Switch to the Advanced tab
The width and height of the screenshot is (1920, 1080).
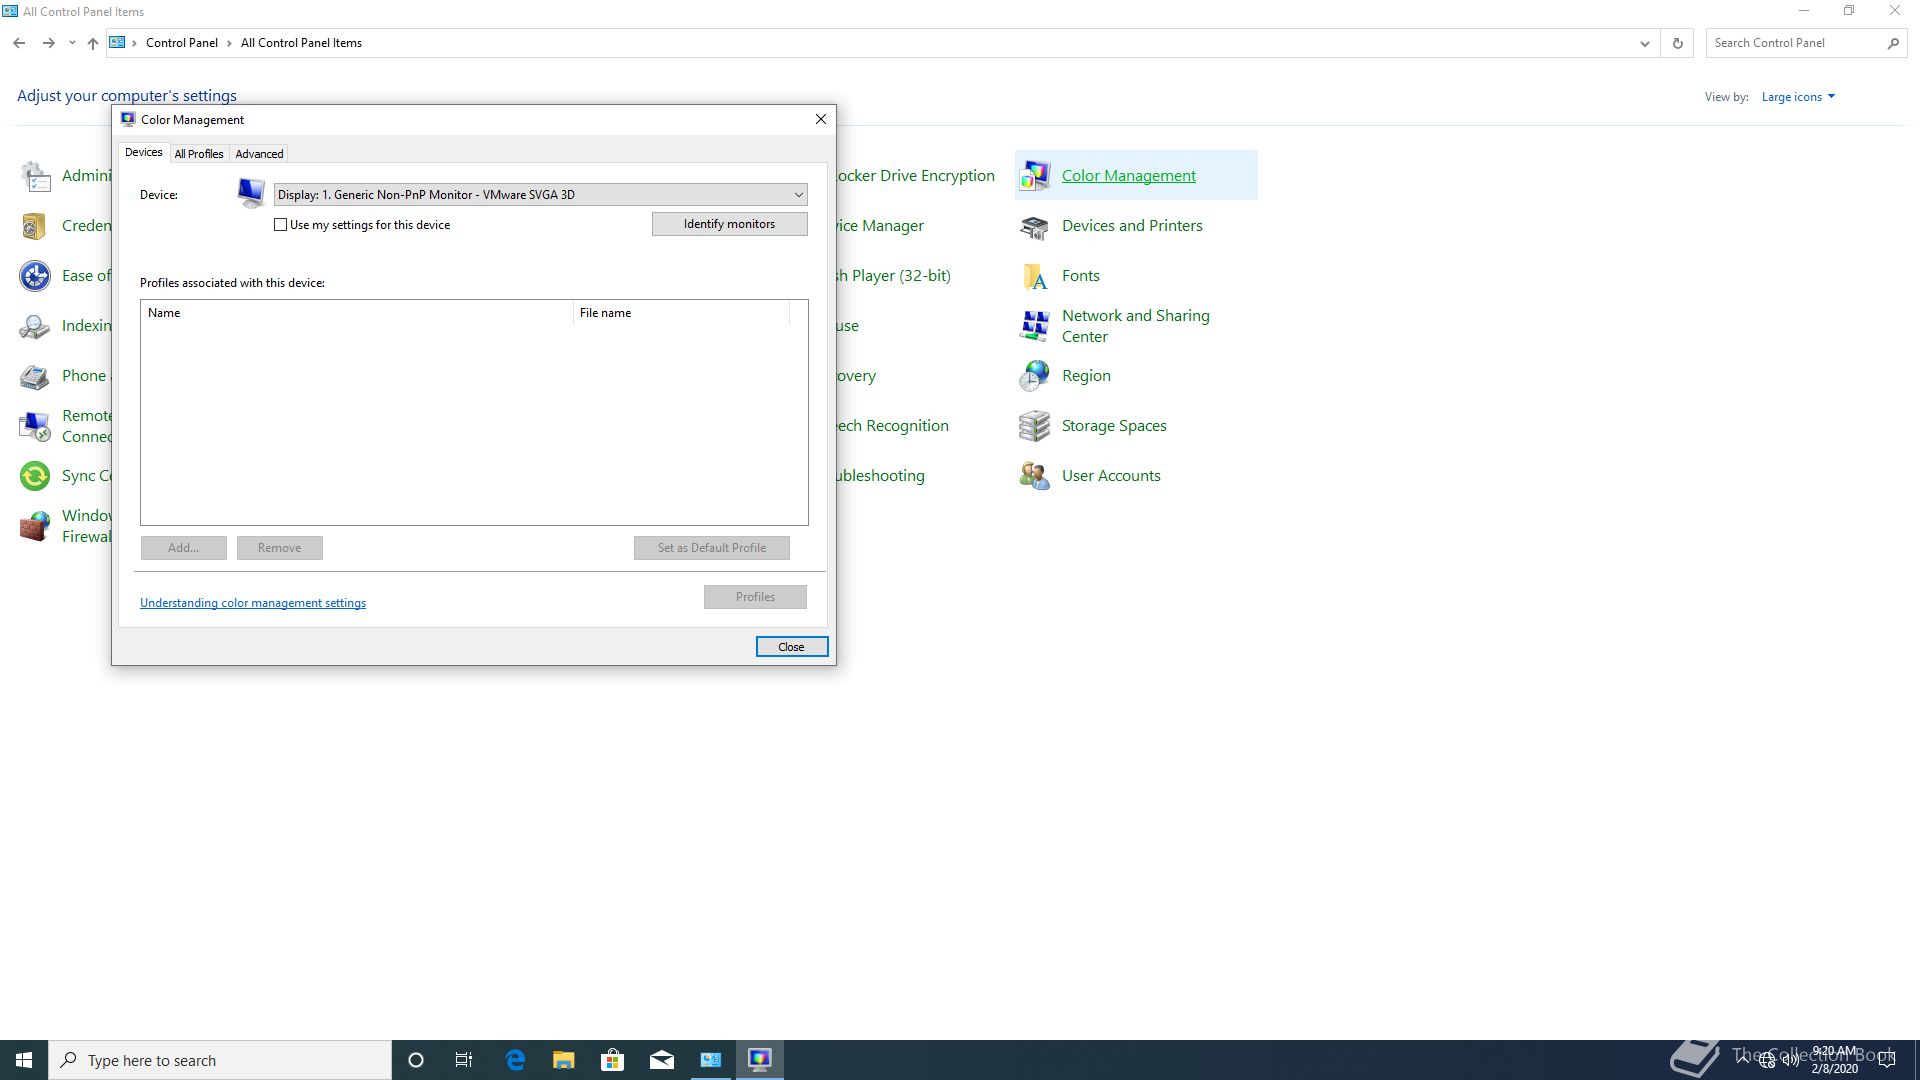pos(259,154)
